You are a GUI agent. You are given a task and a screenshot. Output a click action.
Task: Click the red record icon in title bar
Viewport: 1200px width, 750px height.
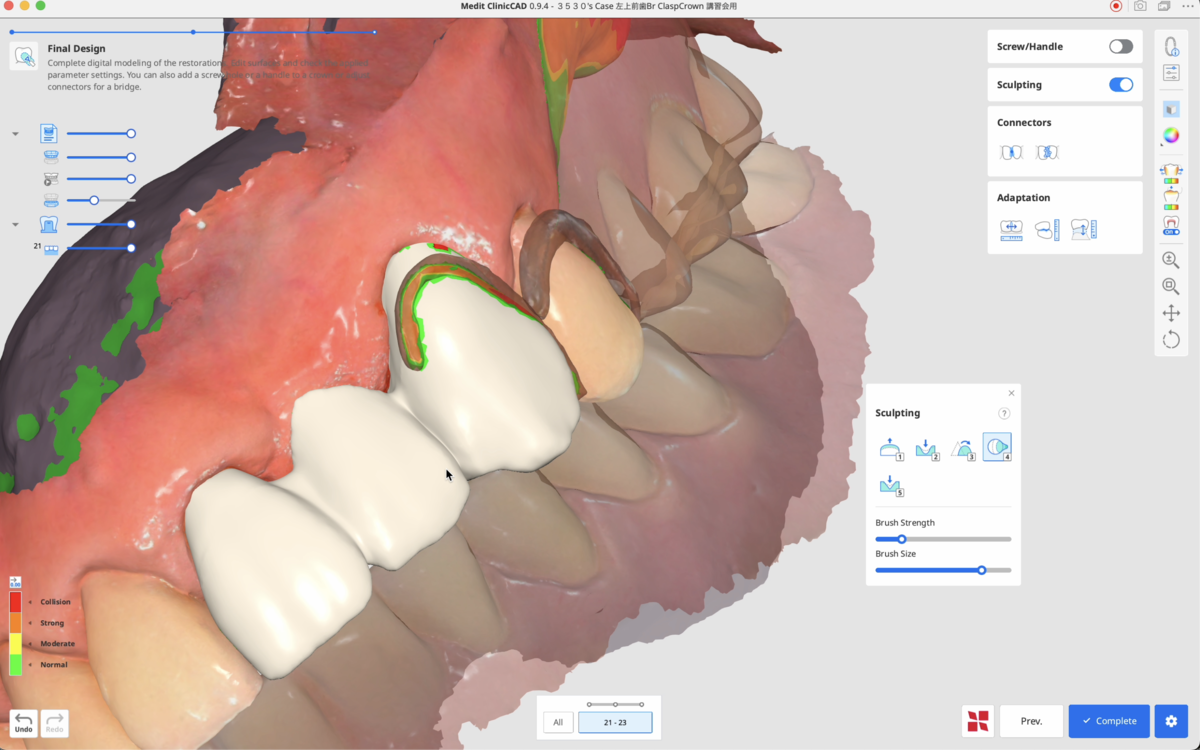(1116, 6)
